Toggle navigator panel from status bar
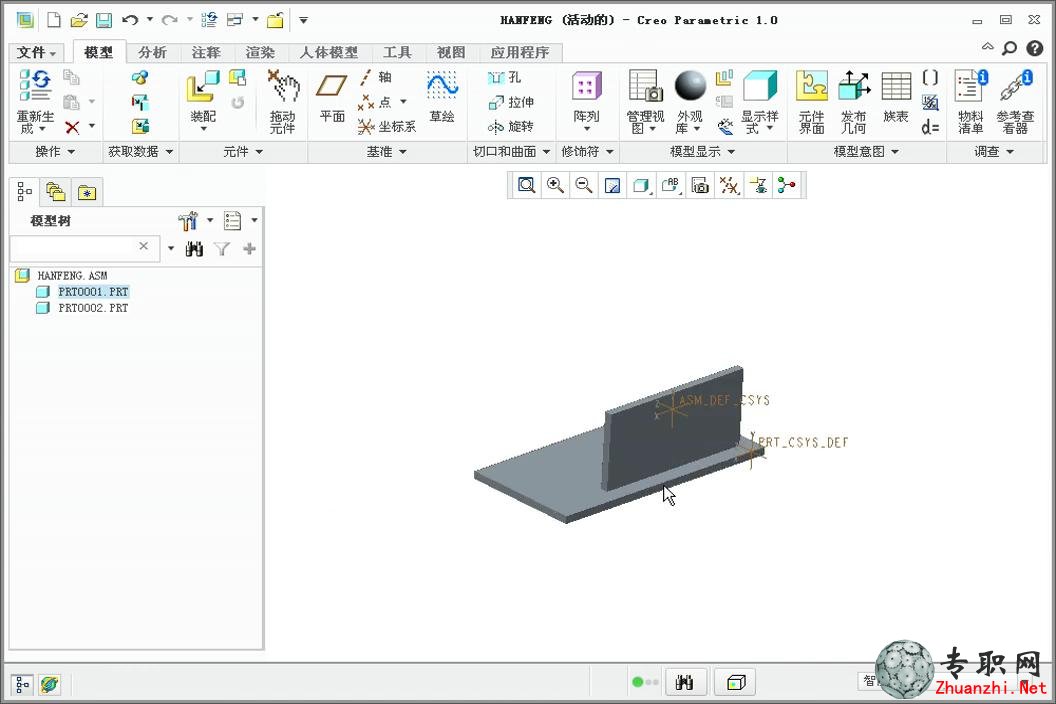This screenshot has height=704, width=1056. [x=22, y=685]
